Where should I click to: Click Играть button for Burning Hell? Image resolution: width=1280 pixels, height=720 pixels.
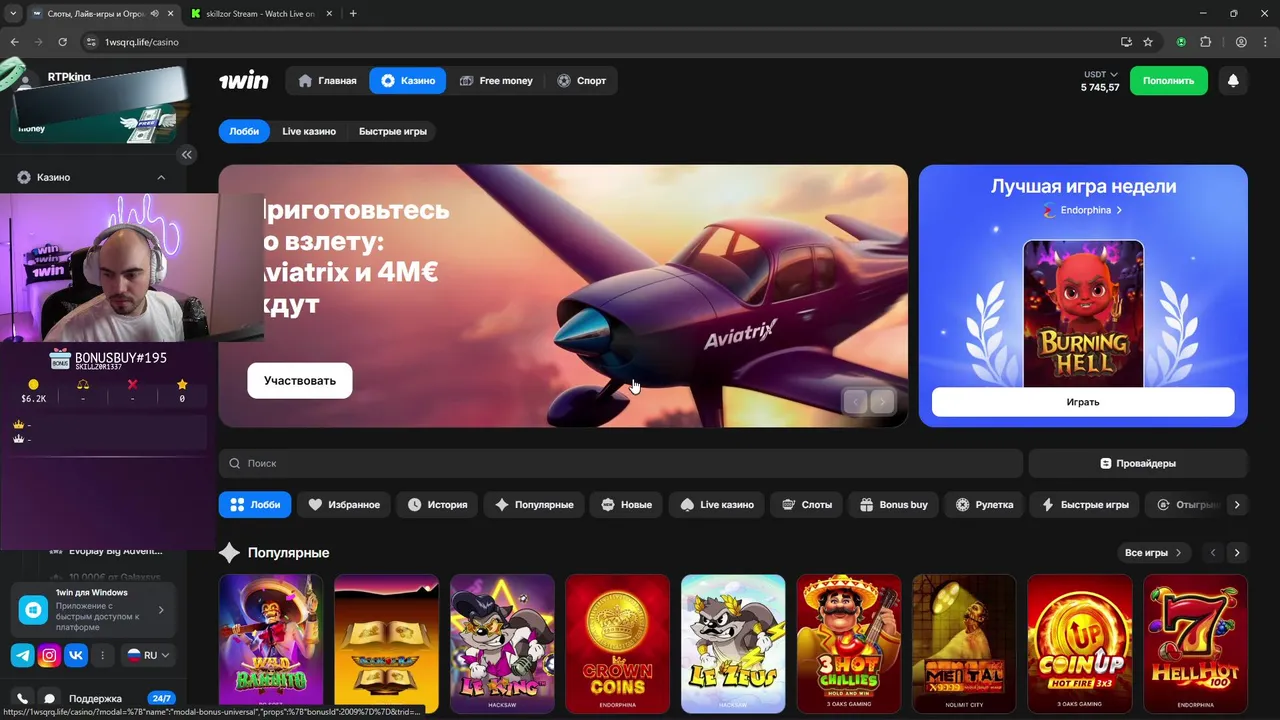coord(1083,402)
